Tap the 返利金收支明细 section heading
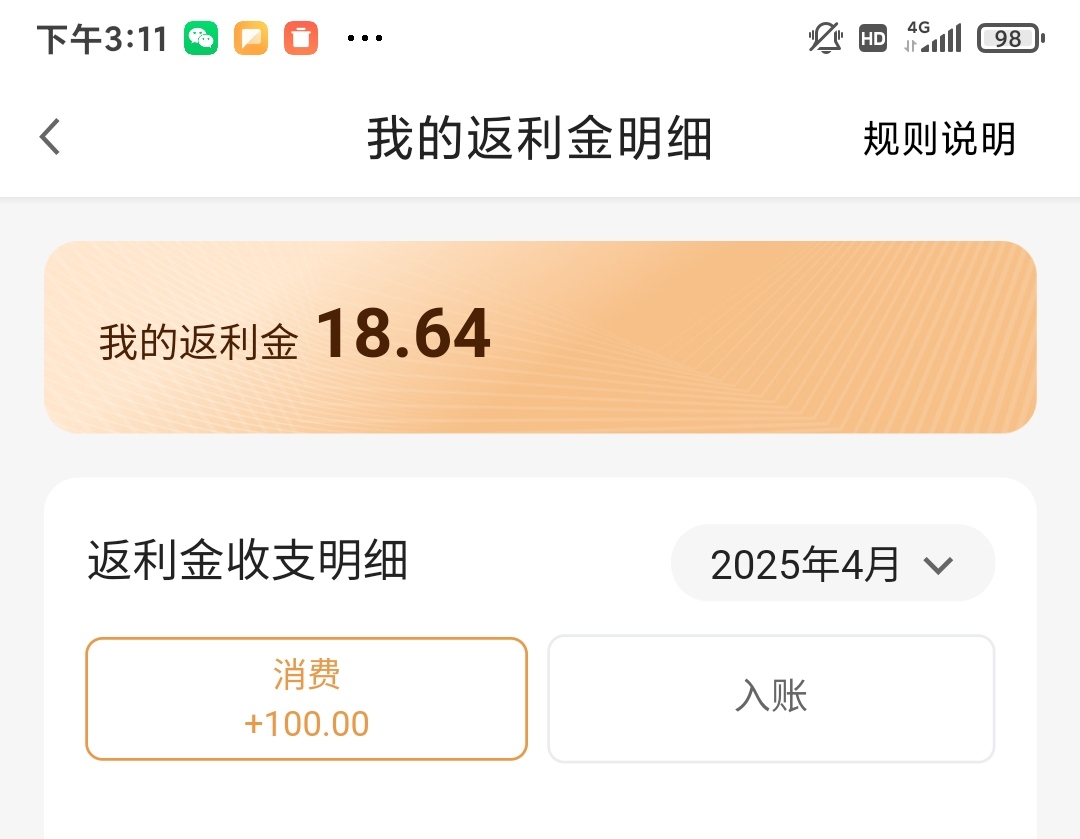1080x839 pixels. coord(248,559)
